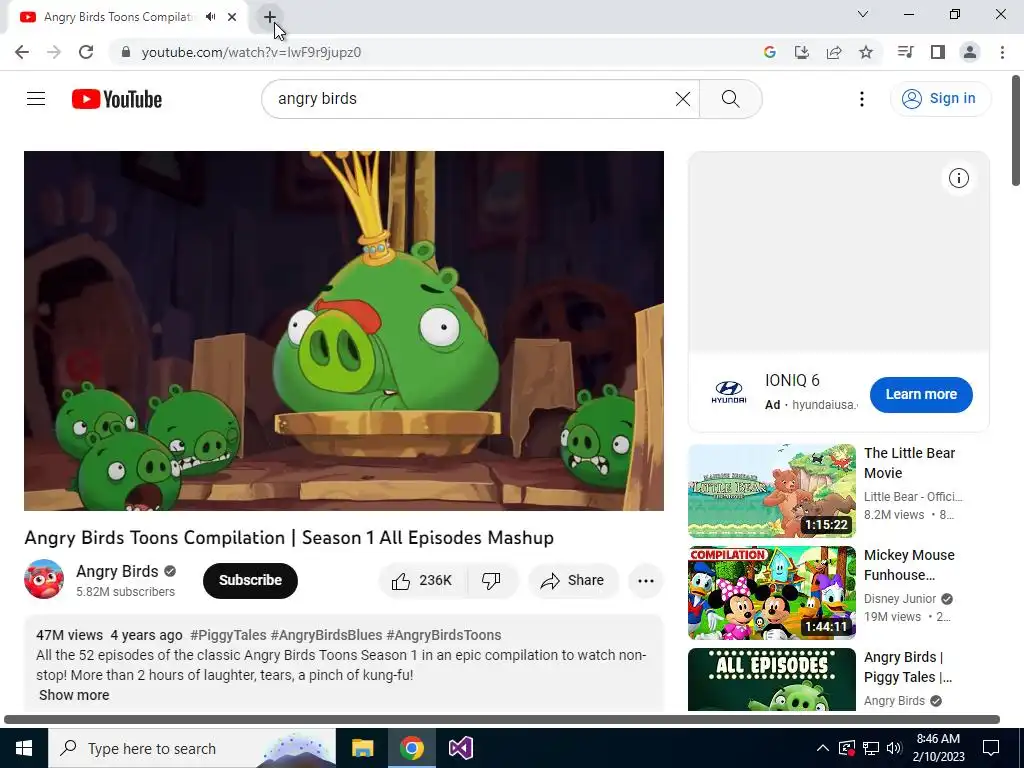The width and height of the screenshot is (1024, 768).
Task: Click the horizontal page scrollbar
Action: pyautogui.click(x=502, y=720)
